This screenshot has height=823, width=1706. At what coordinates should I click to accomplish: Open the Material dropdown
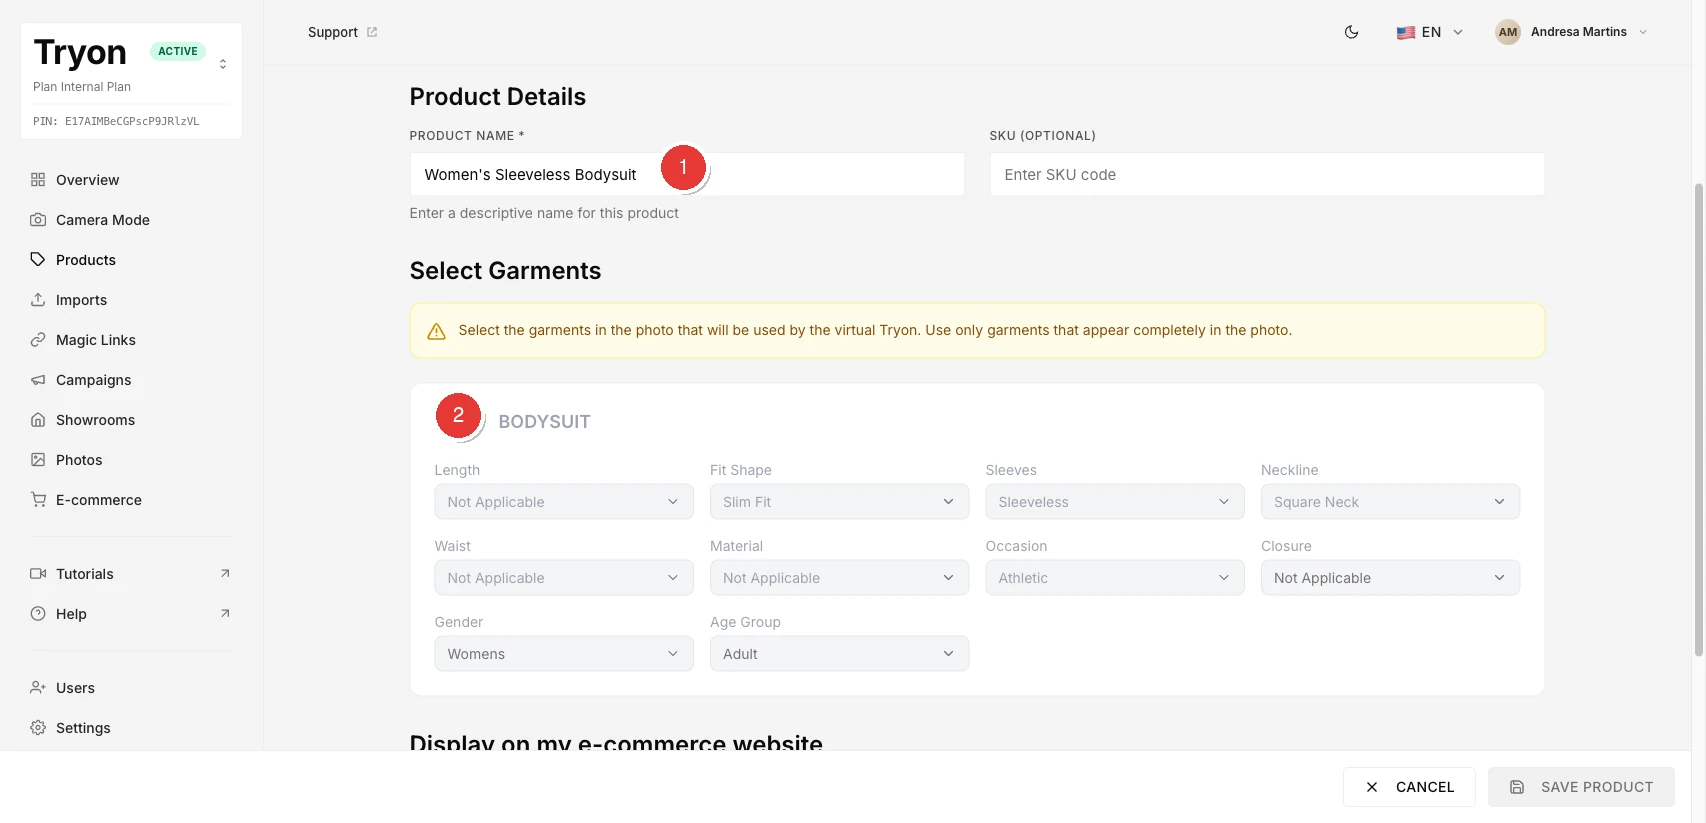pos(839,578)
